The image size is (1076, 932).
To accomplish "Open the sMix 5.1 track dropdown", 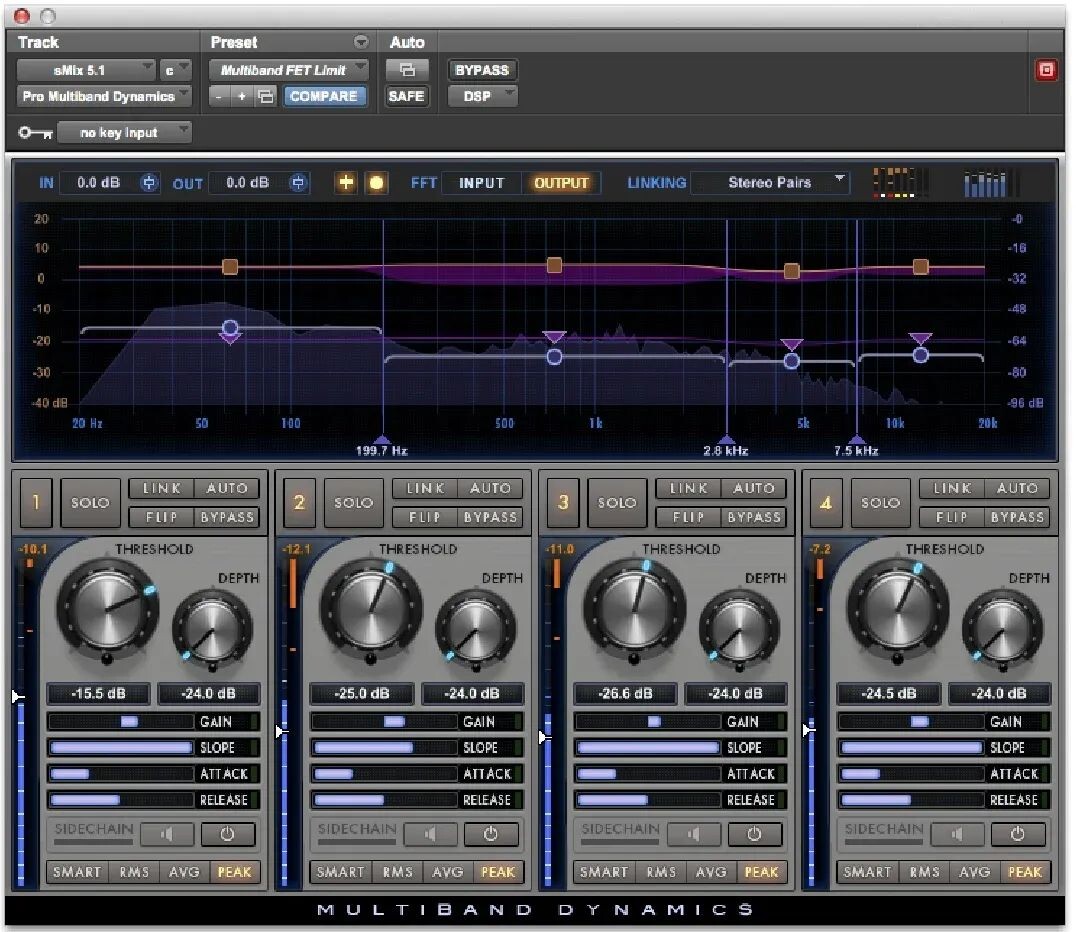I will (86, 70).
